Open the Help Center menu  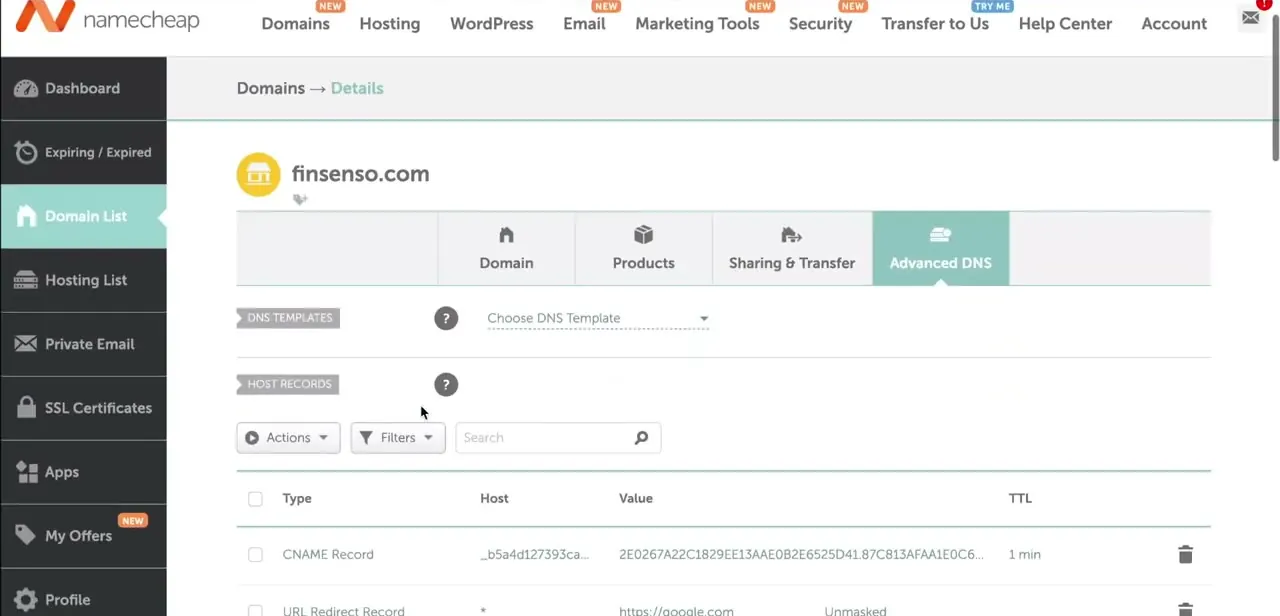click(1065, 23)
